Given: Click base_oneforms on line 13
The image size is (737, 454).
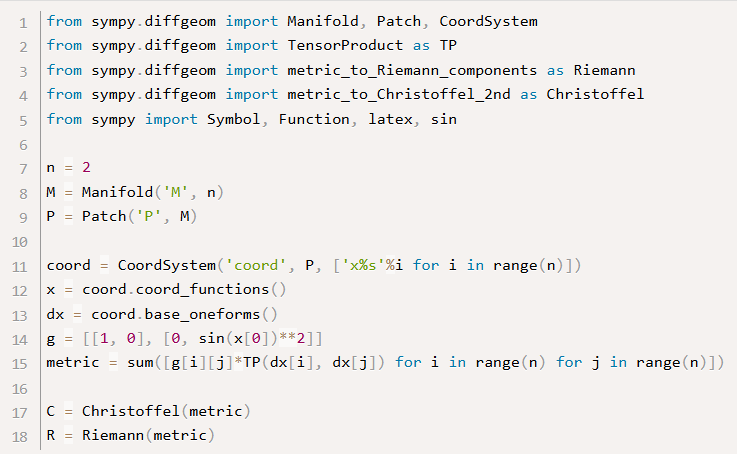Looking at the screenshot, I should point(202,314).
